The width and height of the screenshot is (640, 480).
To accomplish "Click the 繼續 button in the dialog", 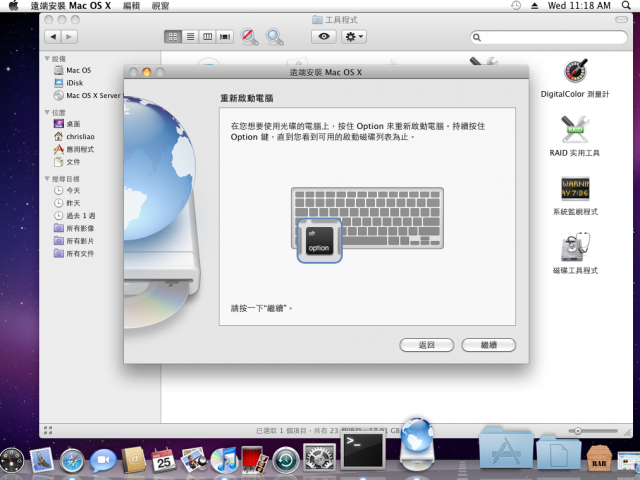I will 489,345.
